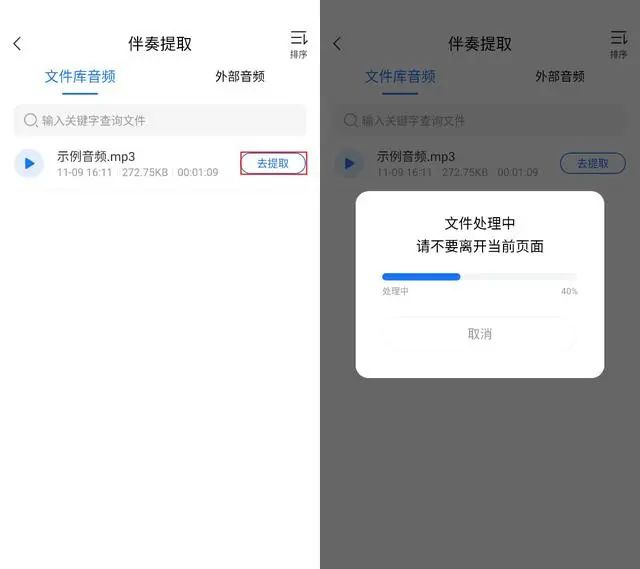640x569 pixels.
Task: Click 去提取 button on dimmed right screen
Action: click(593, 163)
